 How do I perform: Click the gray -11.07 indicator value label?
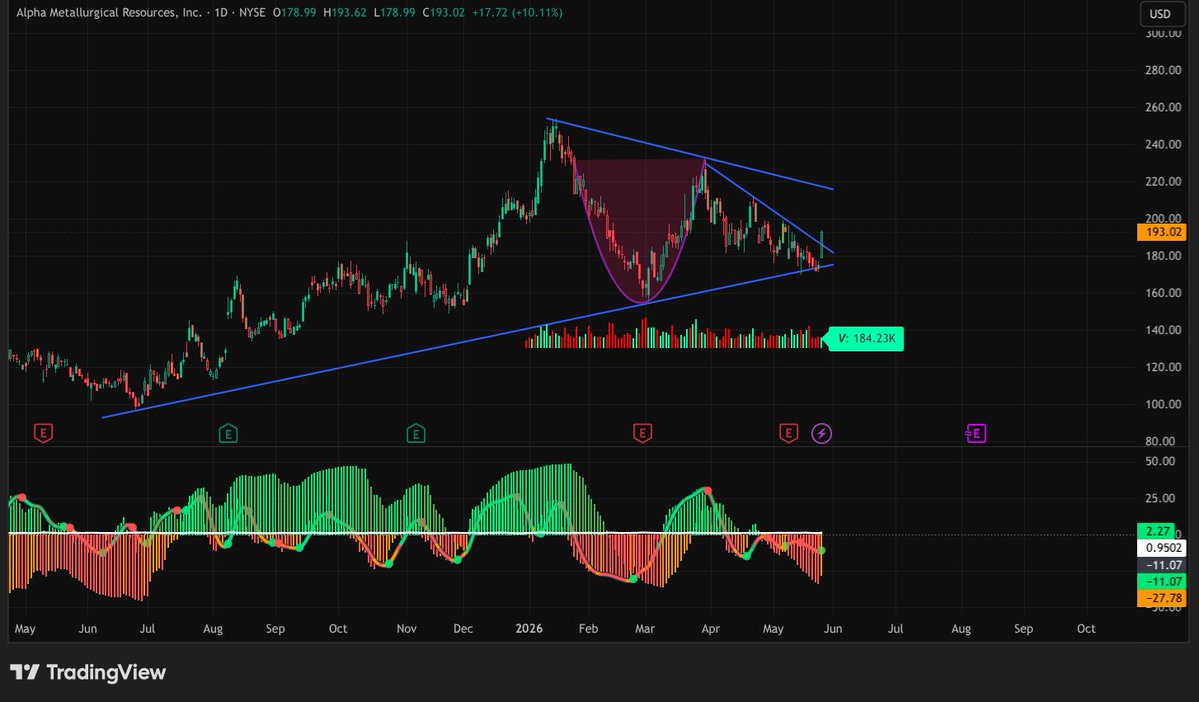[1162, 565]
